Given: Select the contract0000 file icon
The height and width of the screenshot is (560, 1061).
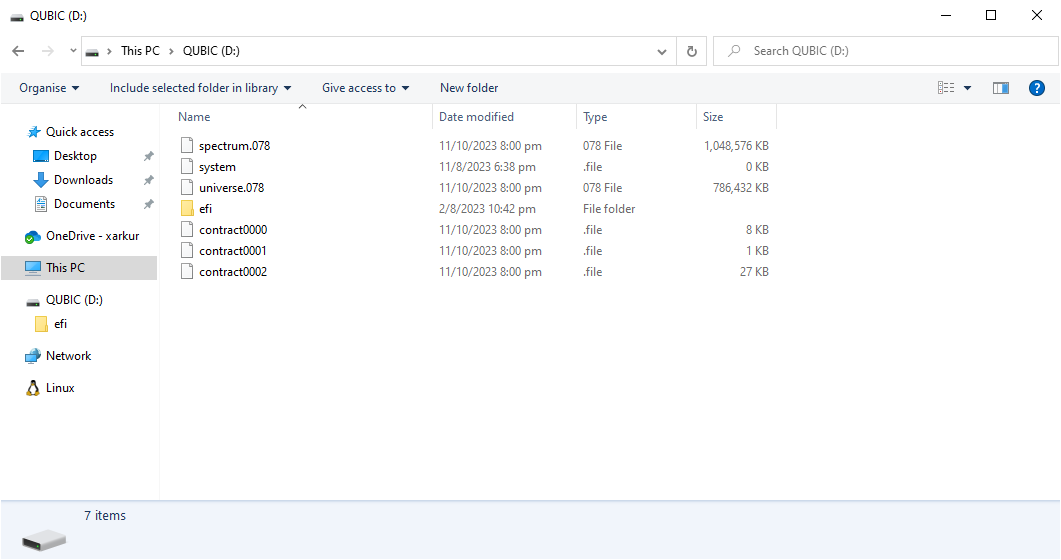Looking at the screenshot, I should 187,229.
